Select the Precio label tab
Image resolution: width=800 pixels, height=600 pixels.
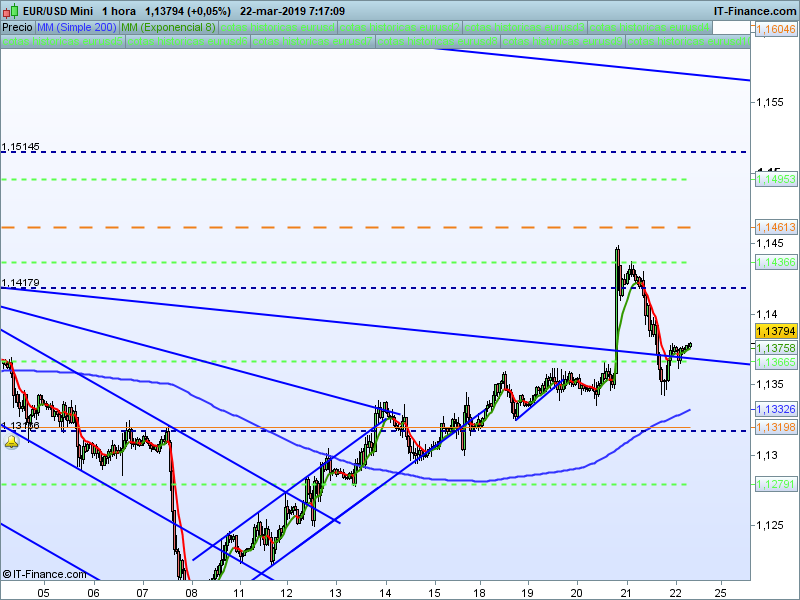(17, 27)
